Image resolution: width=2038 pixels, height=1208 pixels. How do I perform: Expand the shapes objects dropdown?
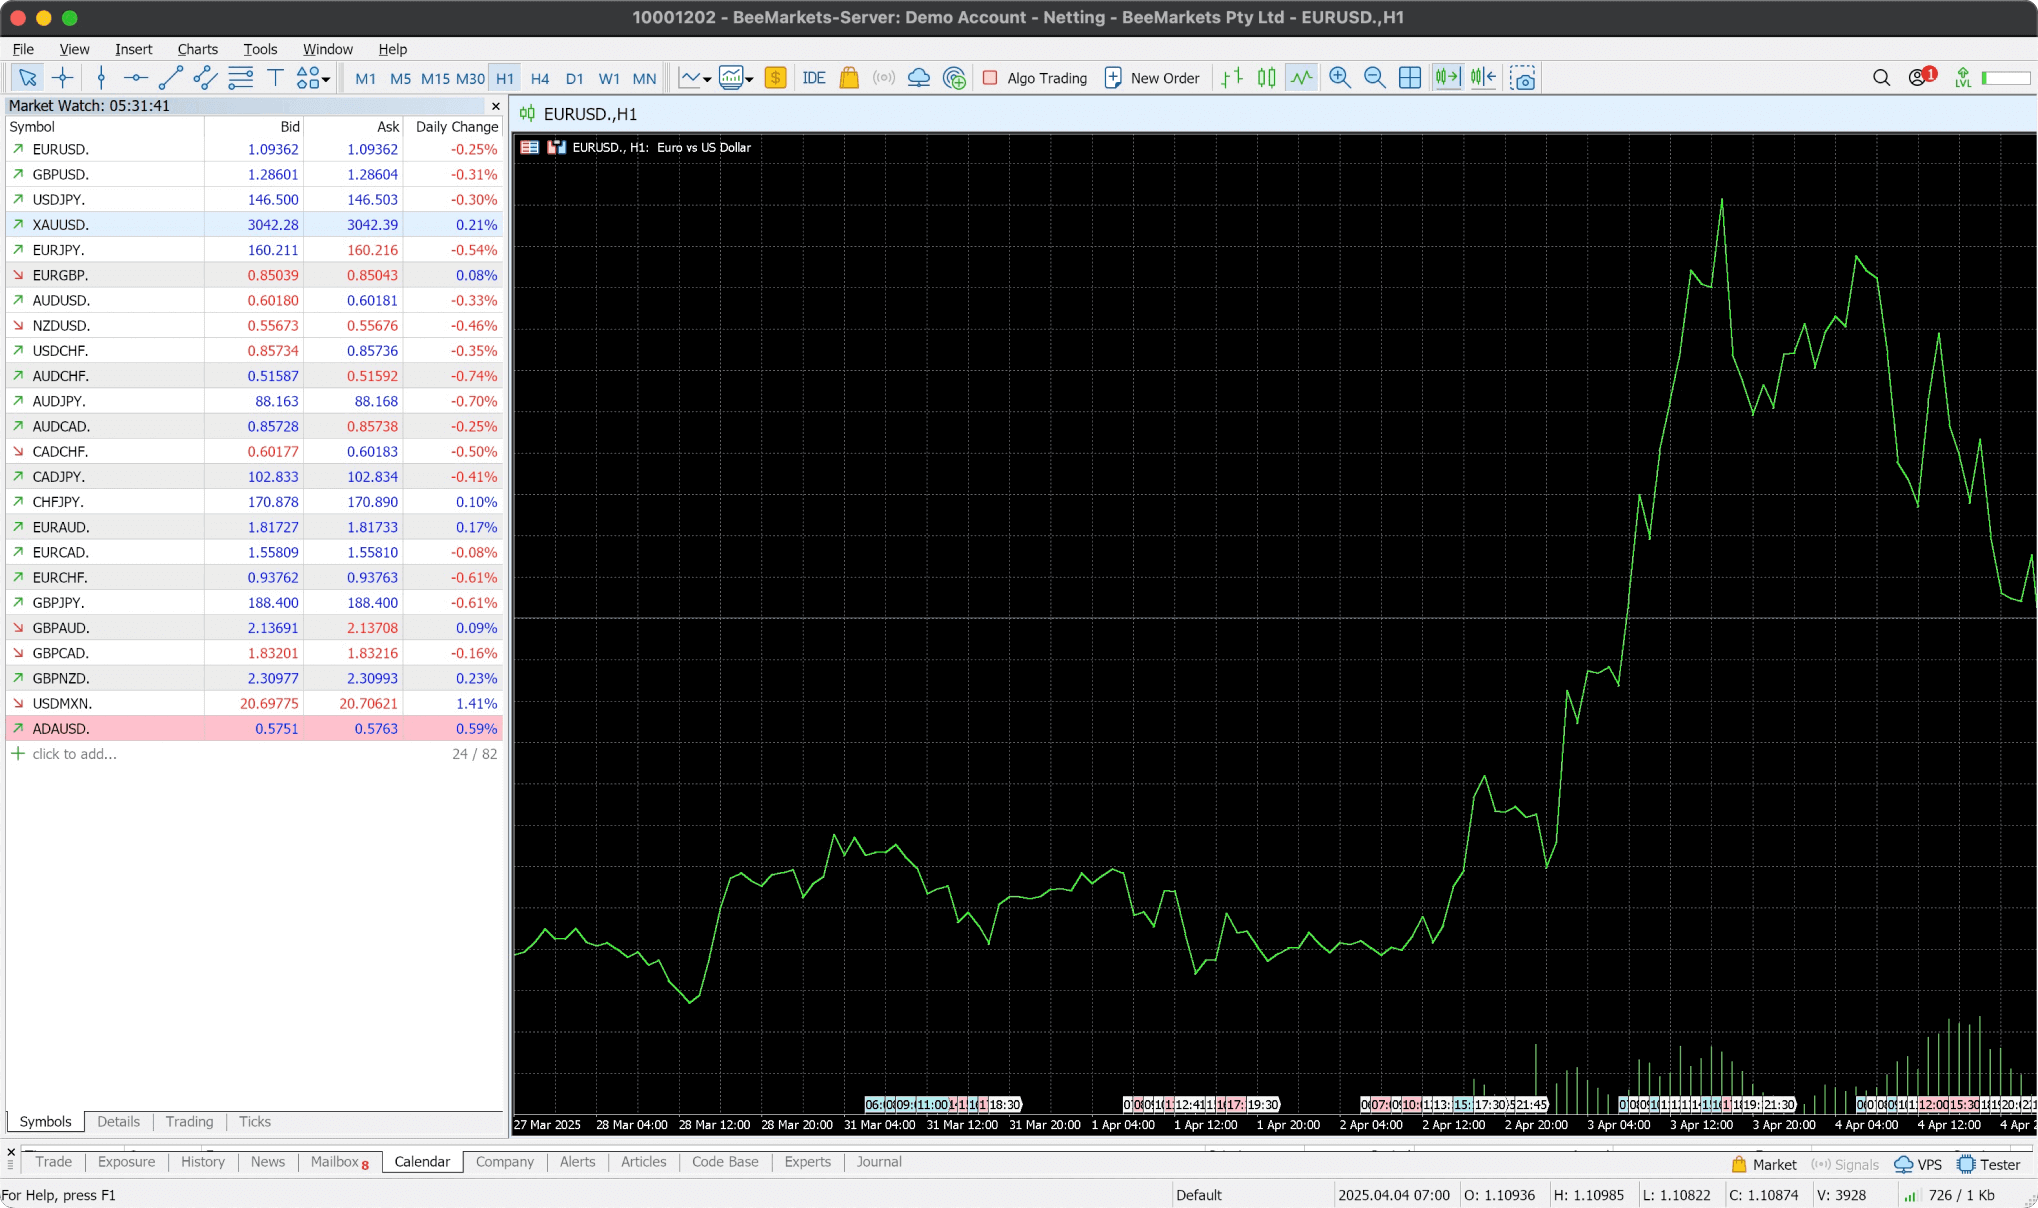(x=326, y=80)
